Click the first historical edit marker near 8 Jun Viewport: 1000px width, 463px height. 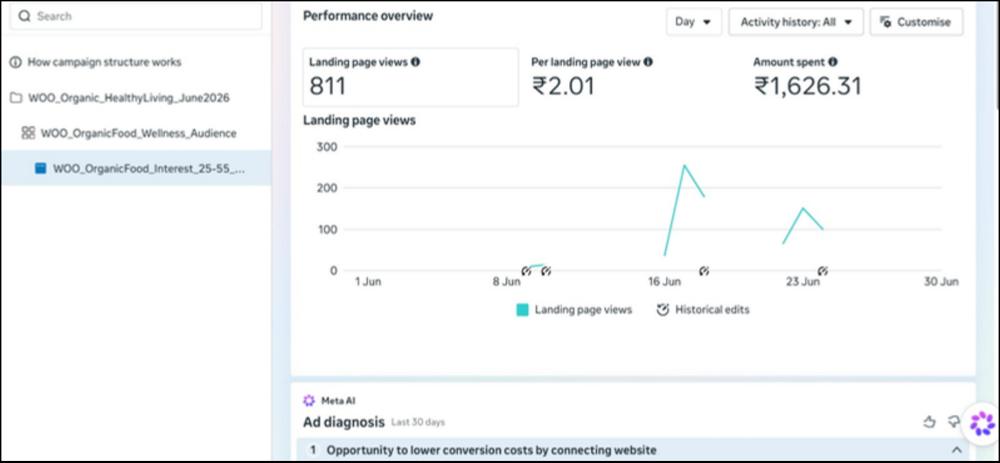526,271
